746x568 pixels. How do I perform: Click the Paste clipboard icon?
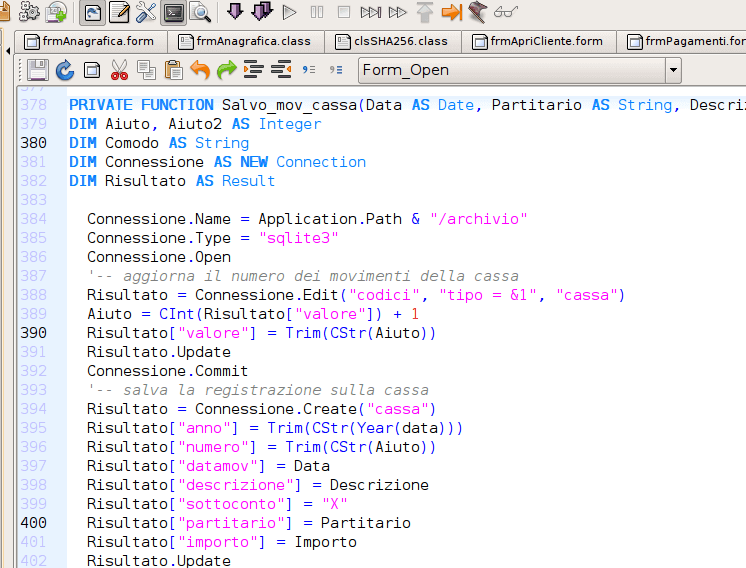tap(174, 70)
